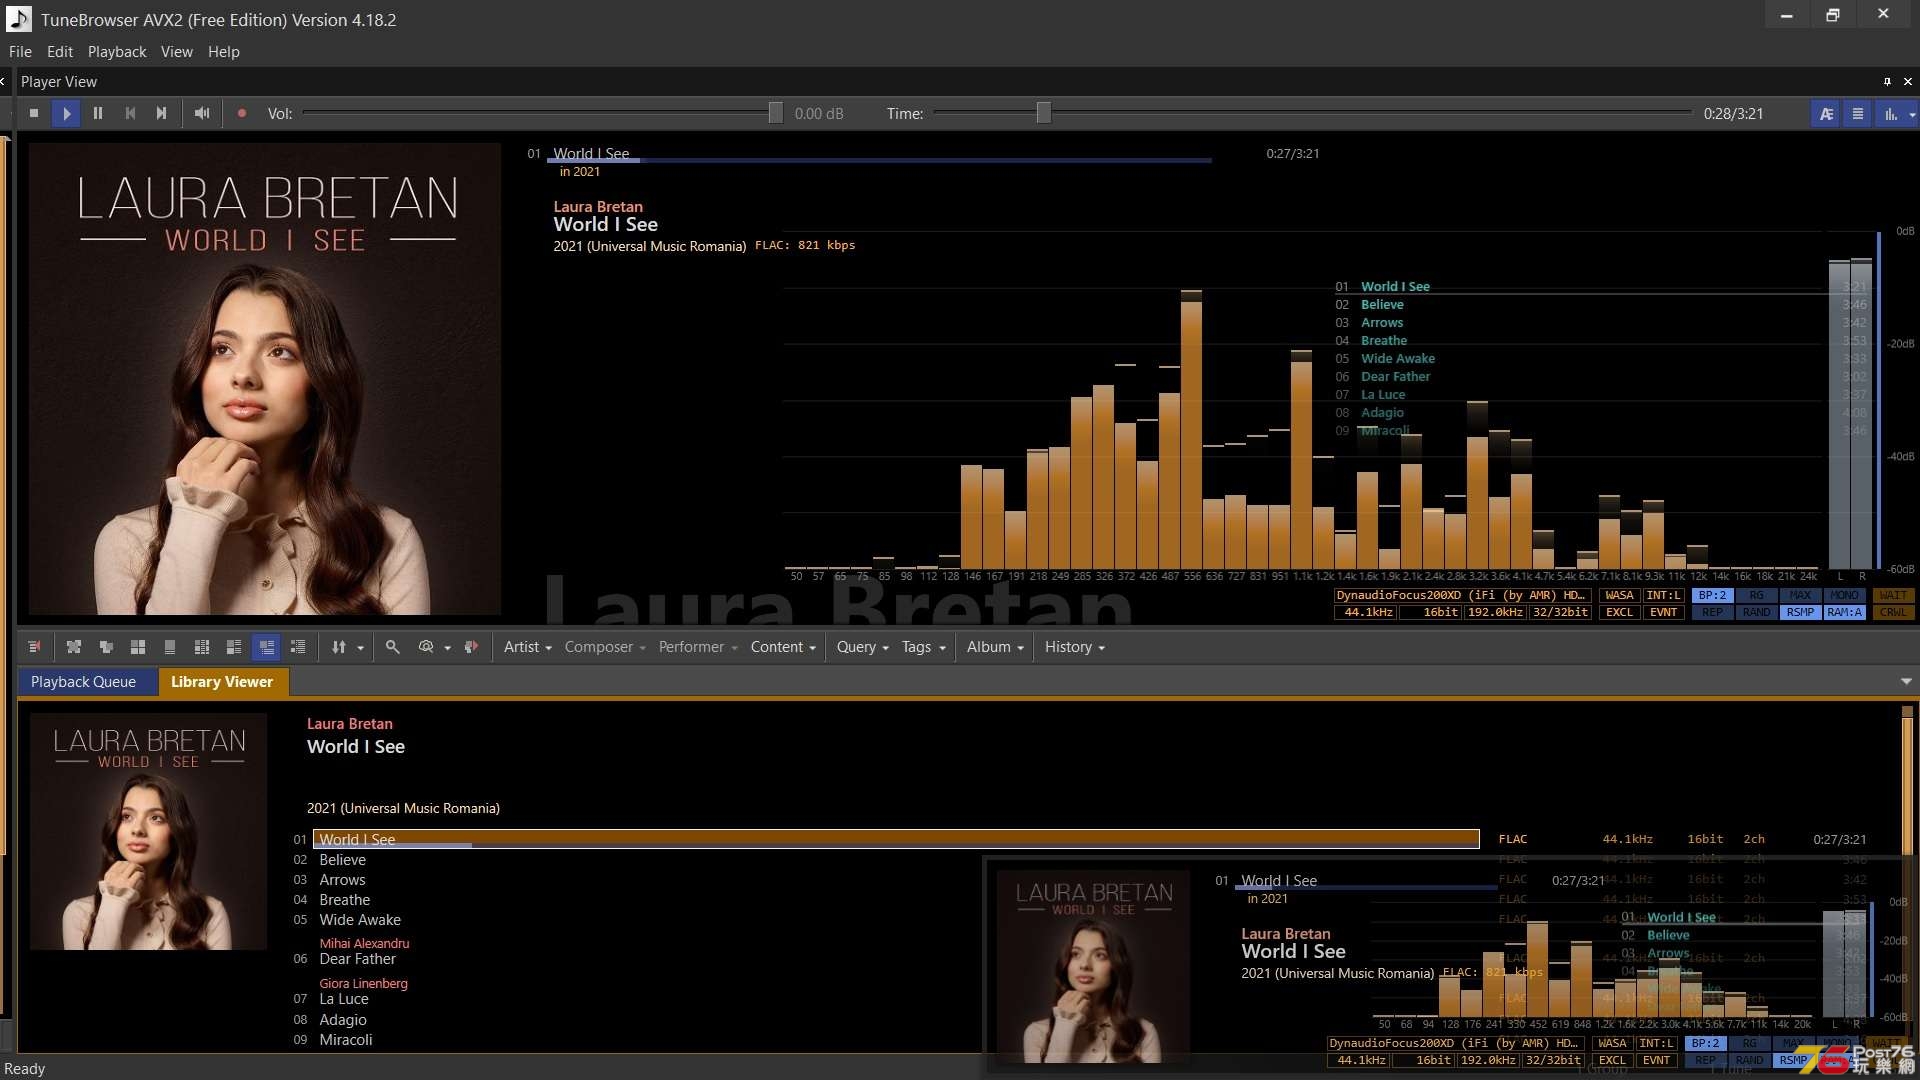Click the expand-all tree icon in library toolbar
1920x1080 pixels.
[73, 647]
